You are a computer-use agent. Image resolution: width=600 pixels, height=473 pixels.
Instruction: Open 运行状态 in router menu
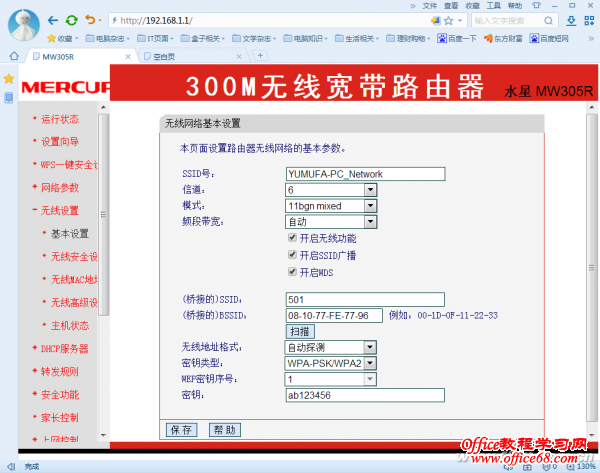click(x=60, y=119)
